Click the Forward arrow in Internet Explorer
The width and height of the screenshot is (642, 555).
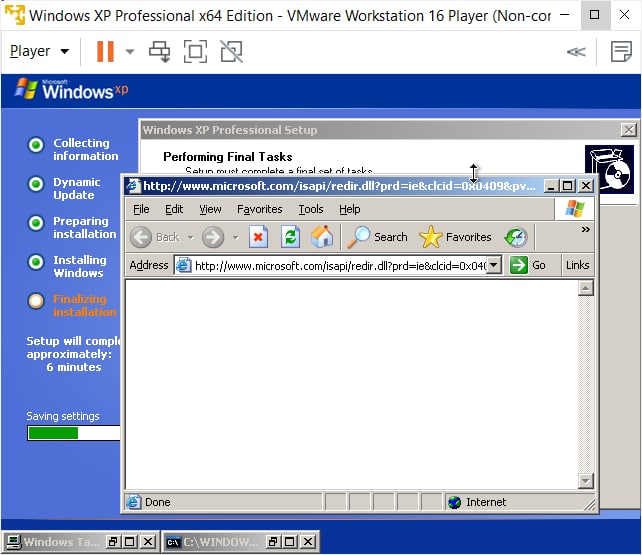click(x=213, y=237)
